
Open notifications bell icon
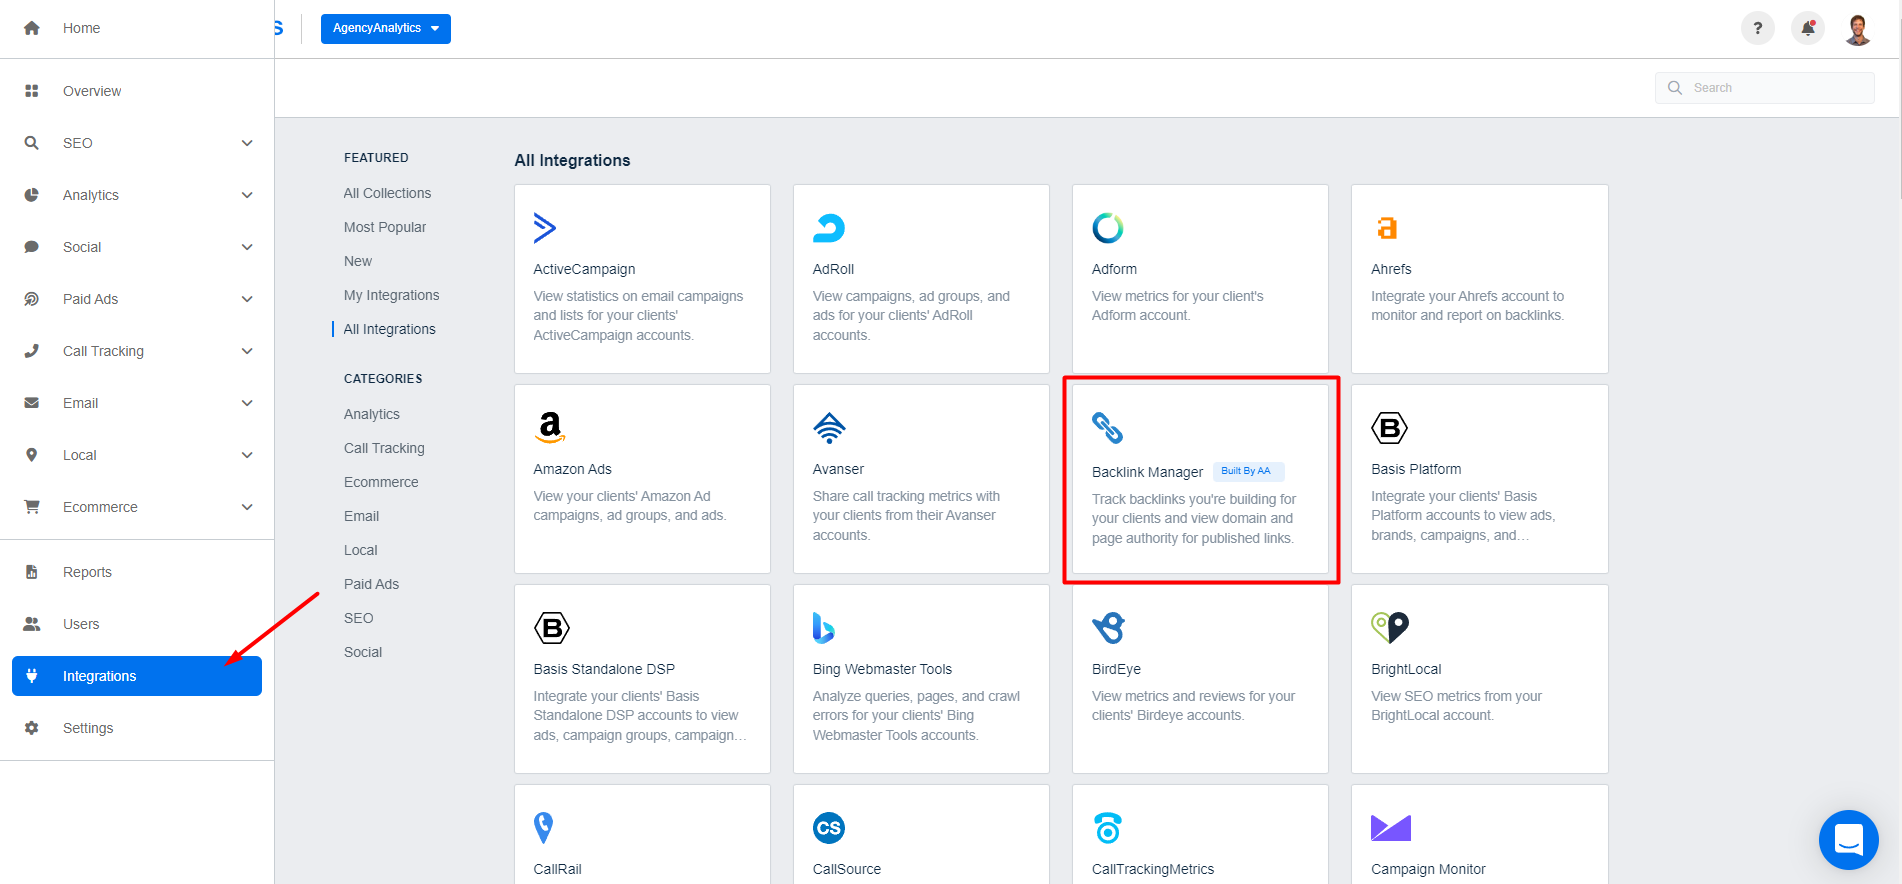tap(1808, 28)
